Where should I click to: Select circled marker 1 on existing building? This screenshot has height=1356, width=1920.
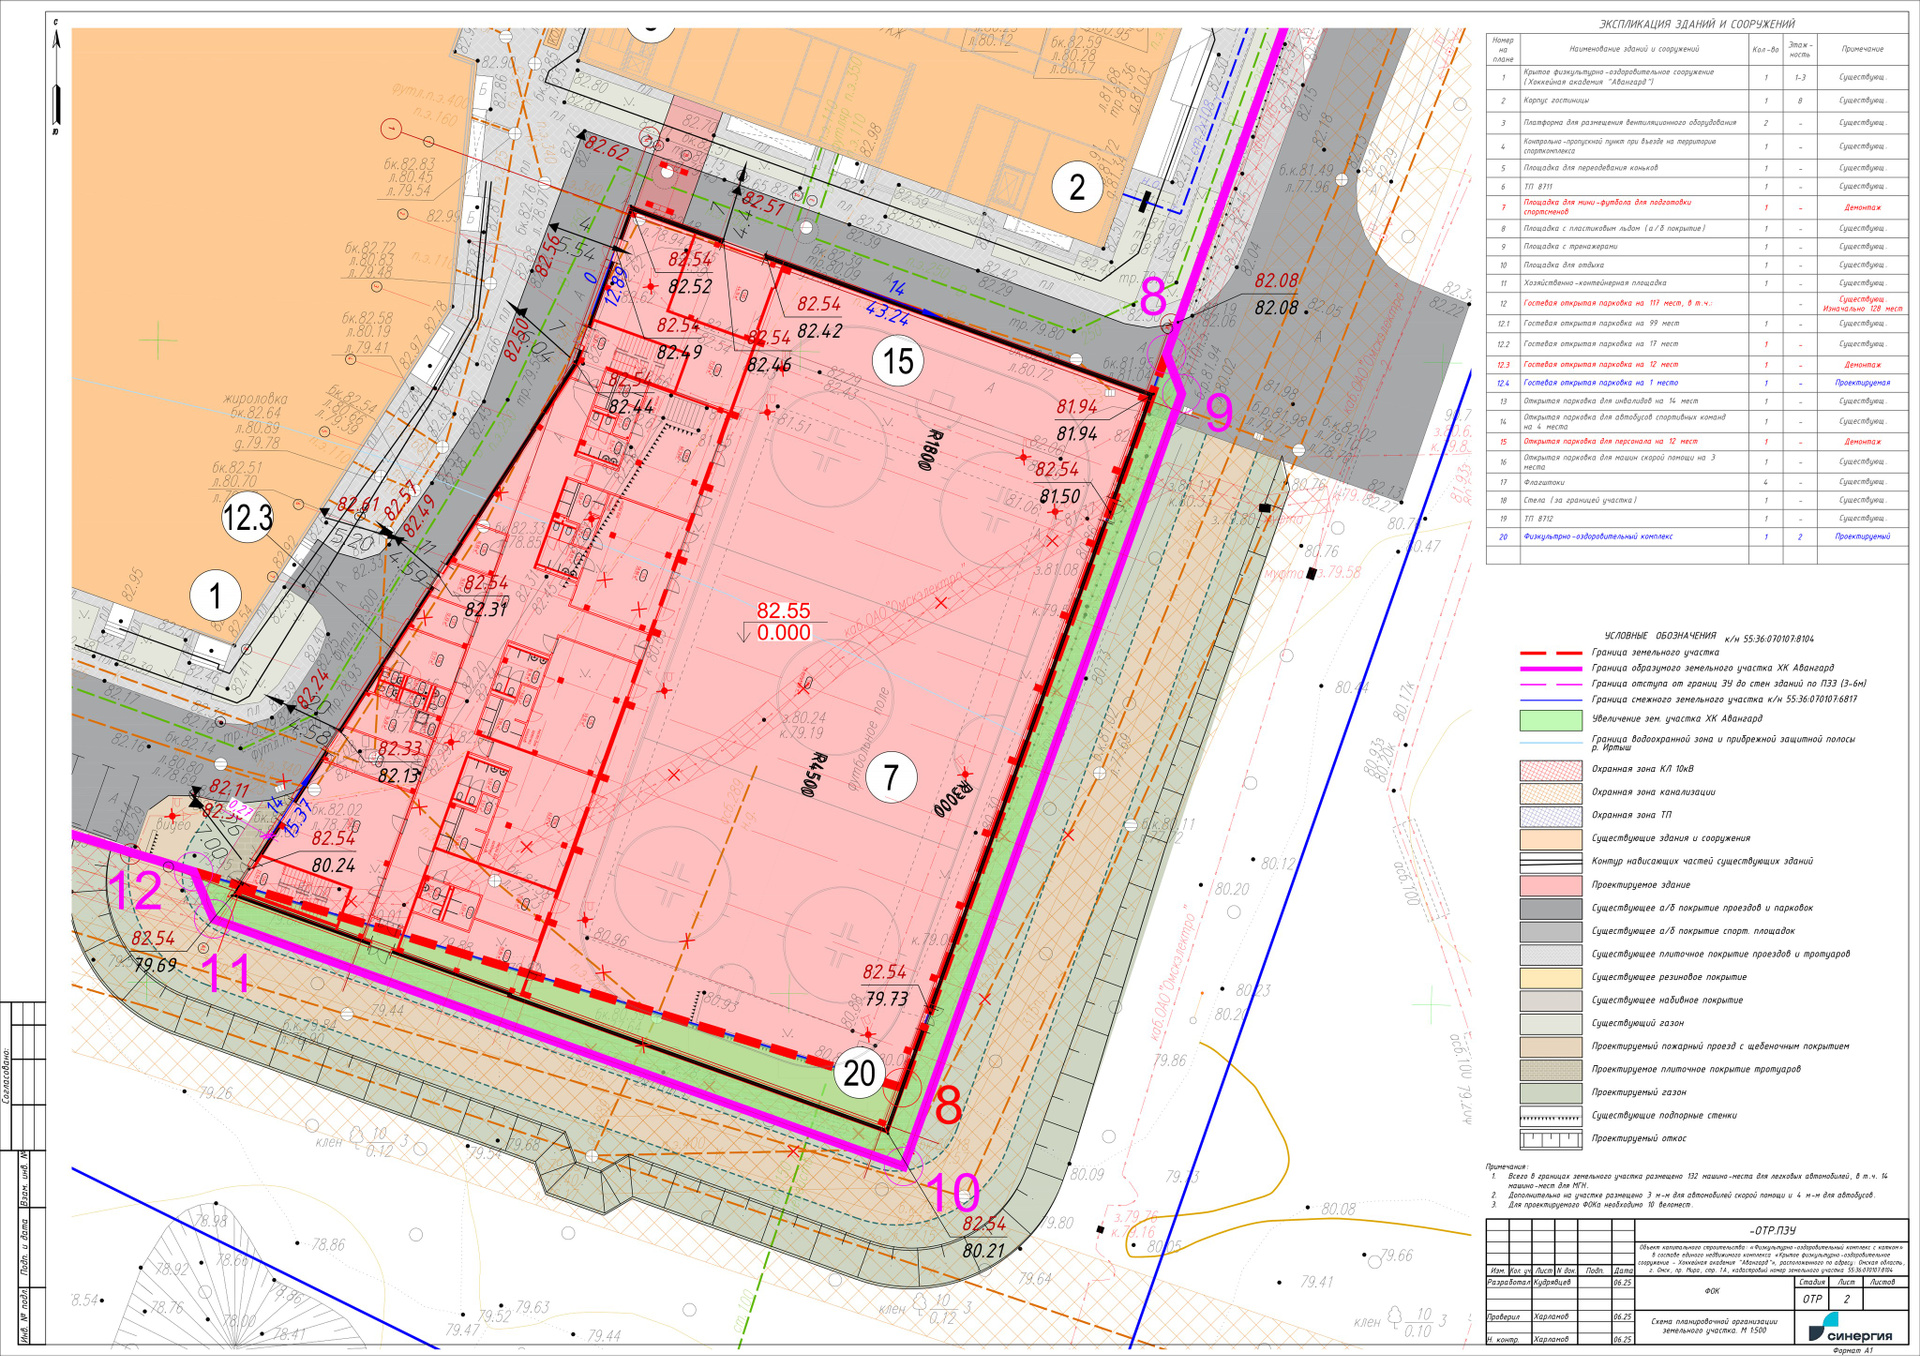point(215,596)
